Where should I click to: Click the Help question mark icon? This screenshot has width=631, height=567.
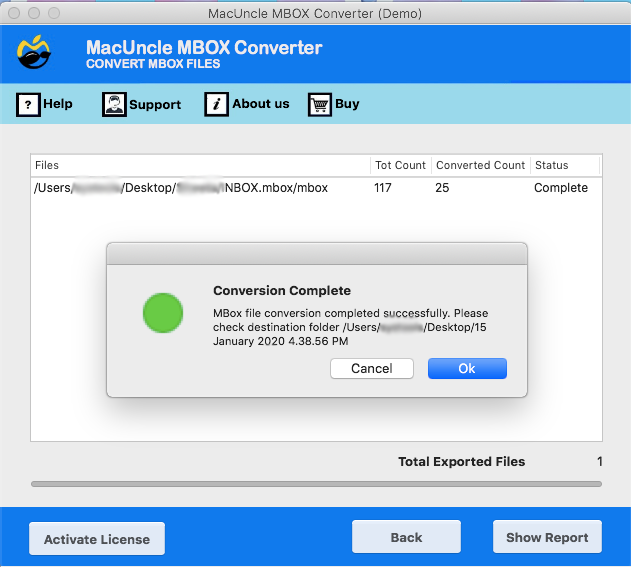point(28,105)
